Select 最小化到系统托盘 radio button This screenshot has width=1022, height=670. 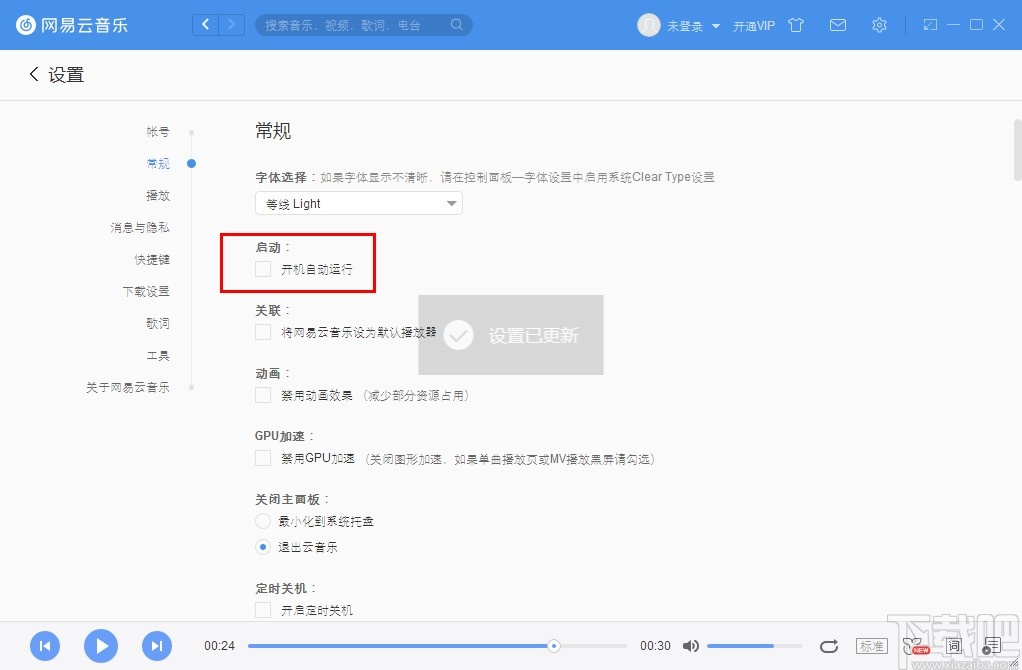tap(263, 521)
